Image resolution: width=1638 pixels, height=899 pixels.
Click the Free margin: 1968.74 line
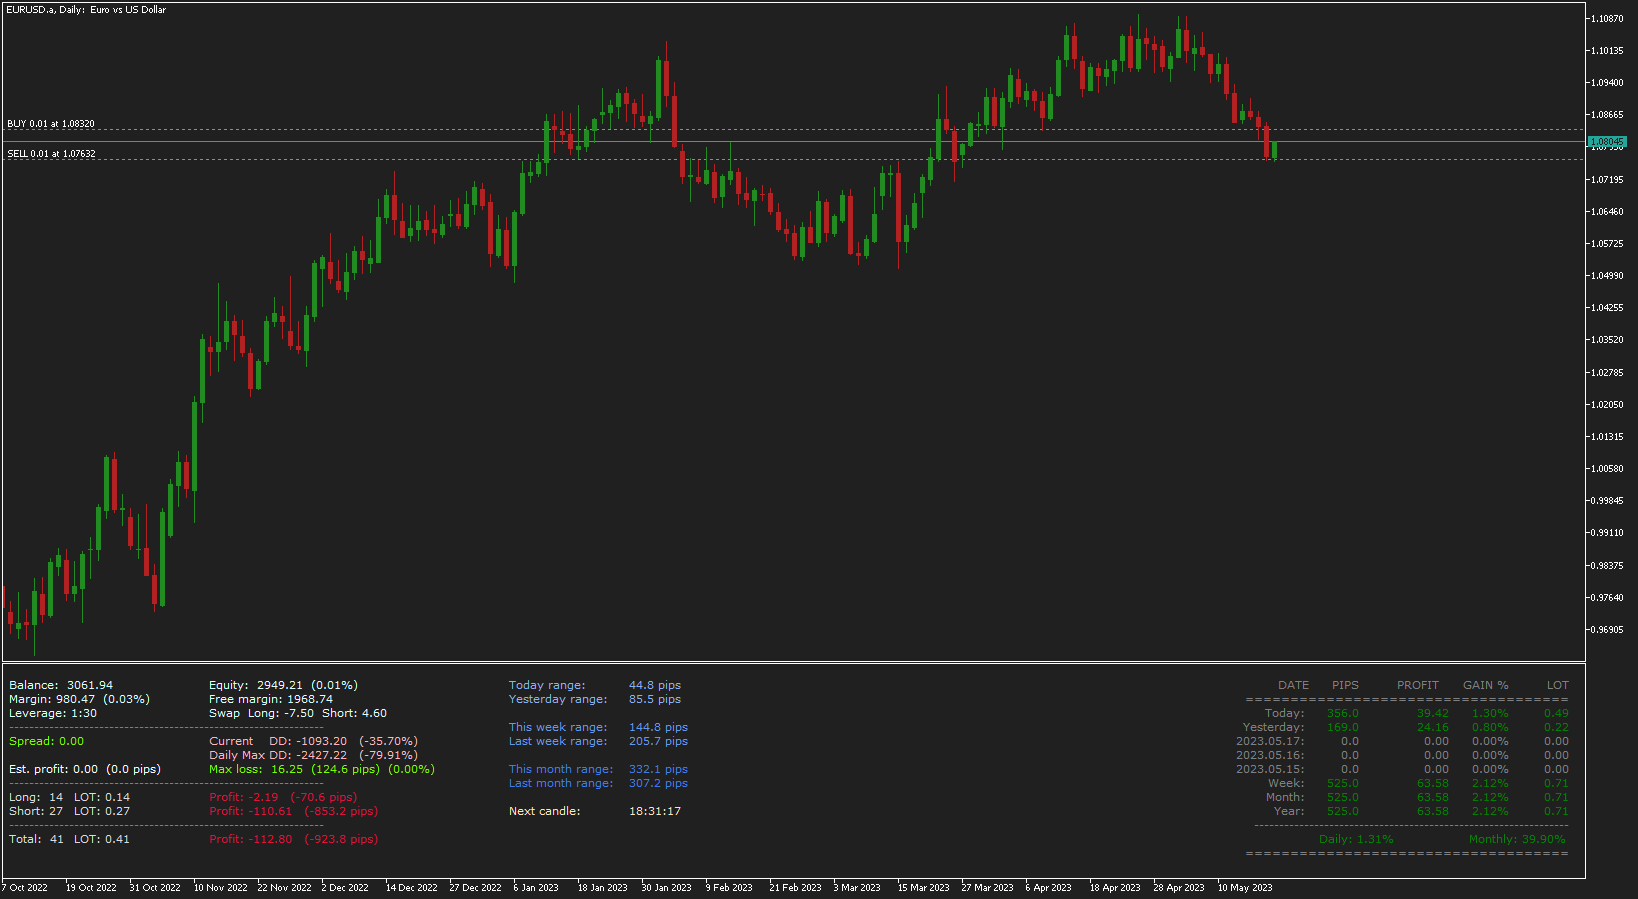(x=271, y=700)
